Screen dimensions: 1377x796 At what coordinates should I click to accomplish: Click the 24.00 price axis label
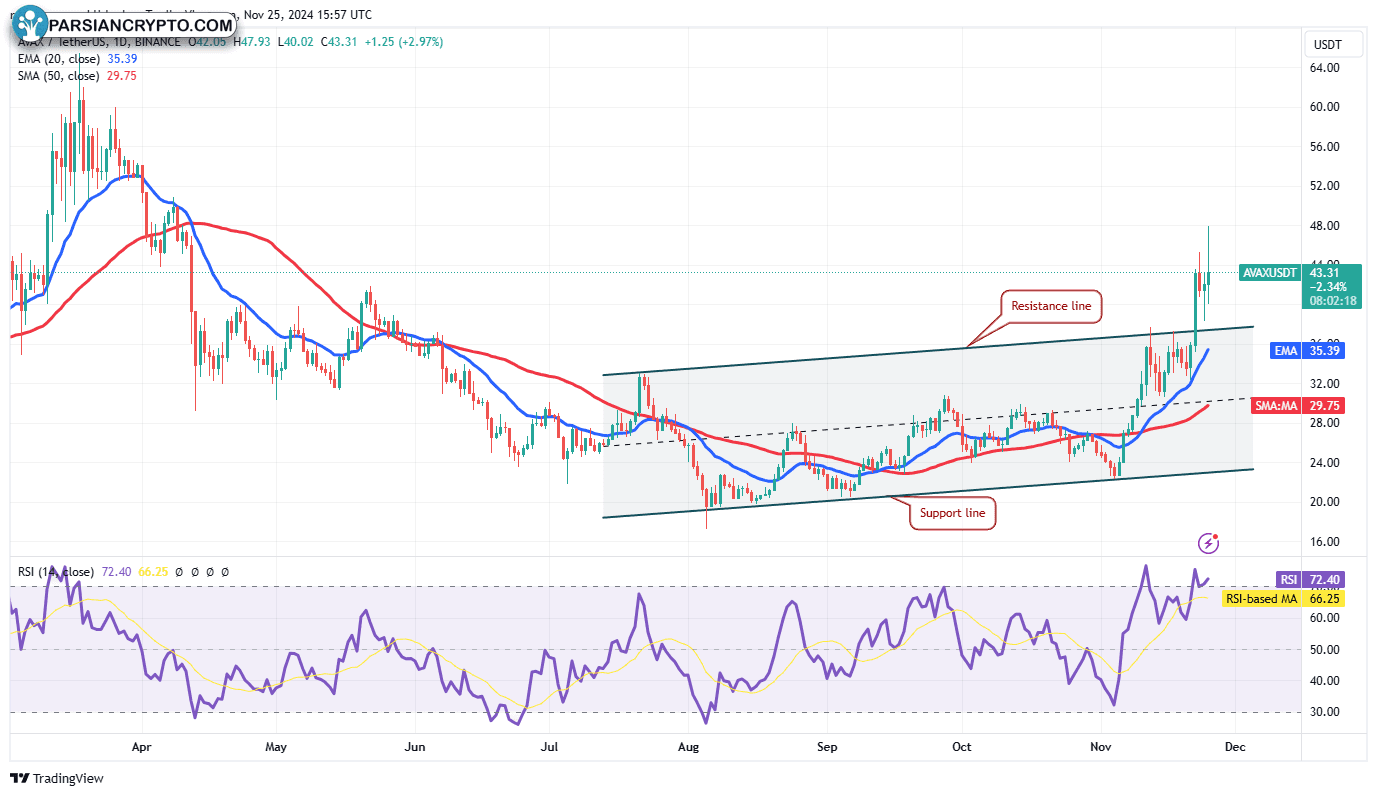[x=1326, y=463]
